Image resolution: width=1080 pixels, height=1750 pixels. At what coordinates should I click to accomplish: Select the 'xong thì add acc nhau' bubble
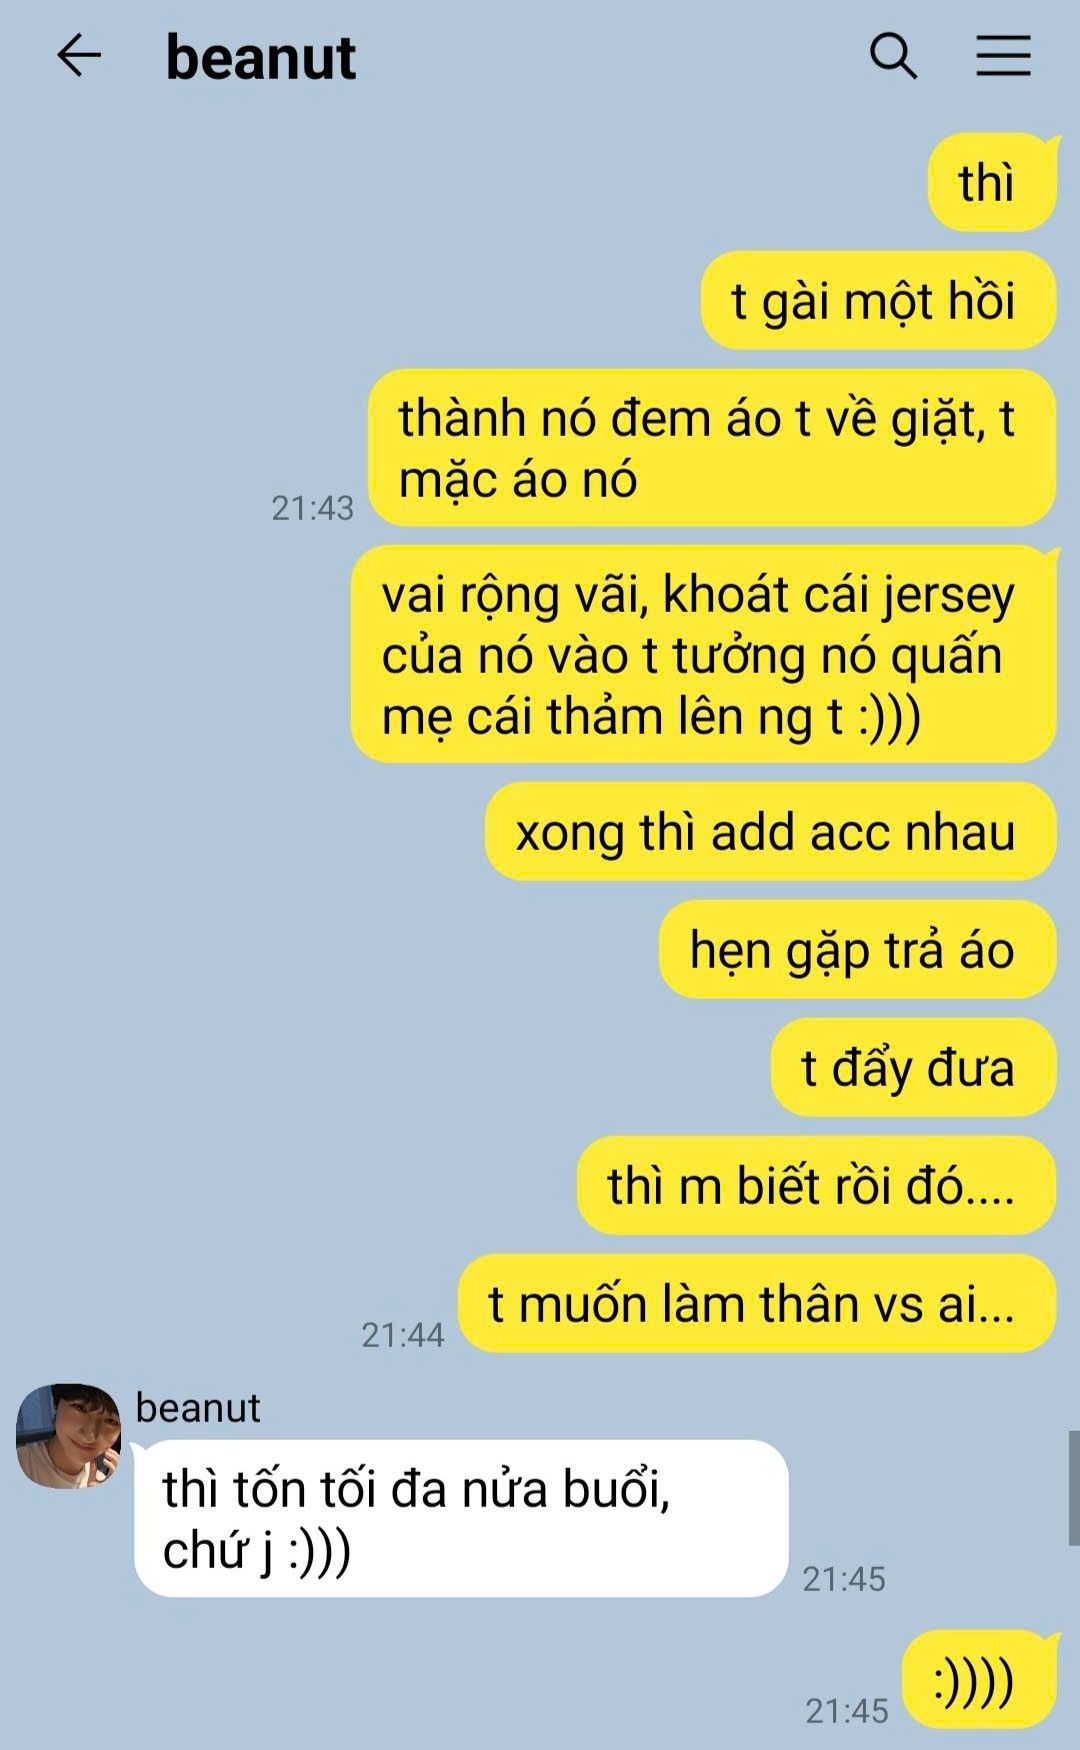click(x=770, y=832)
